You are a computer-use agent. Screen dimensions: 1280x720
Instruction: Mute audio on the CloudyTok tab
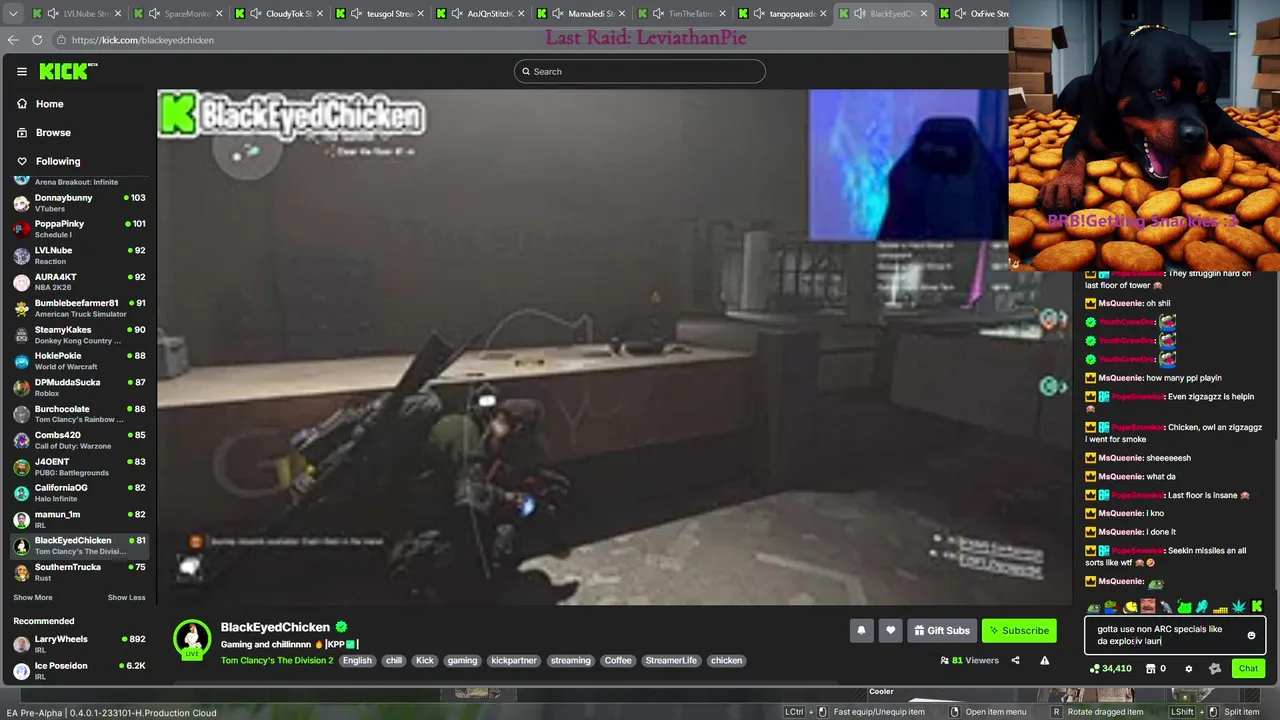click(x=256, y=14)
